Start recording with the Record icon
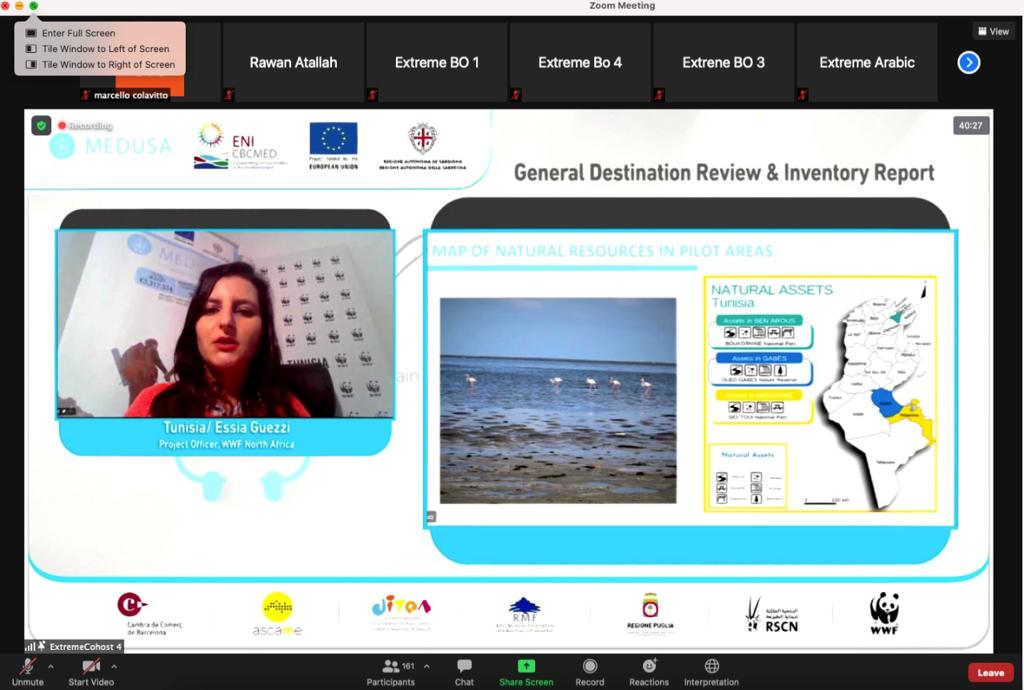Image resolution: width=1024 pixels, height=690 pixels. [x=590, y=667]
